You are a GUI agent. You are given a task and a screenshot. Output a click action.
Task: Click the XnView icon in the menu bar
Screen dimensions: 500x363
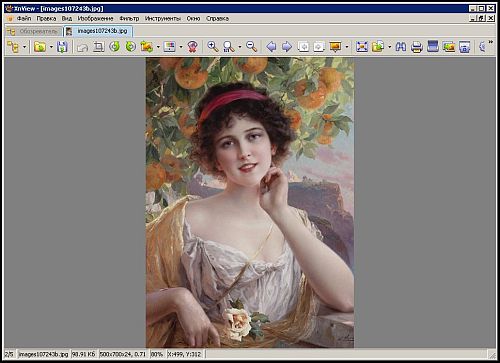10,19
